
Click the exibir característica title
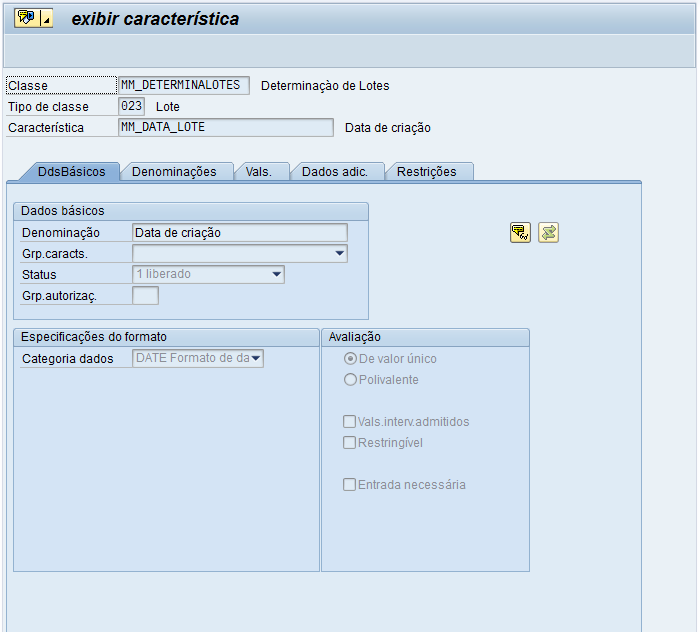155,19
